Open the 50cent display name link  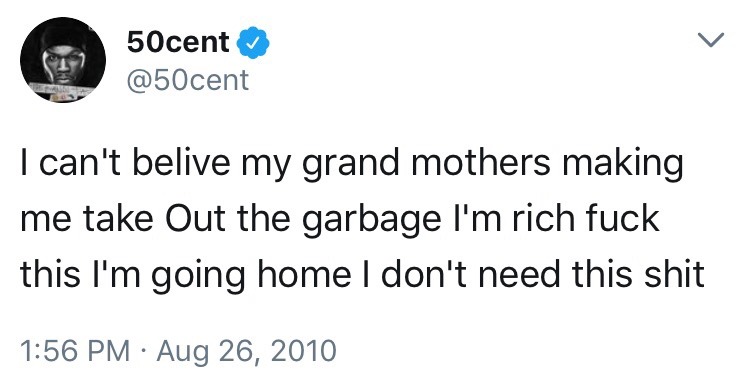pyautogui.click(x=178, y=42)
